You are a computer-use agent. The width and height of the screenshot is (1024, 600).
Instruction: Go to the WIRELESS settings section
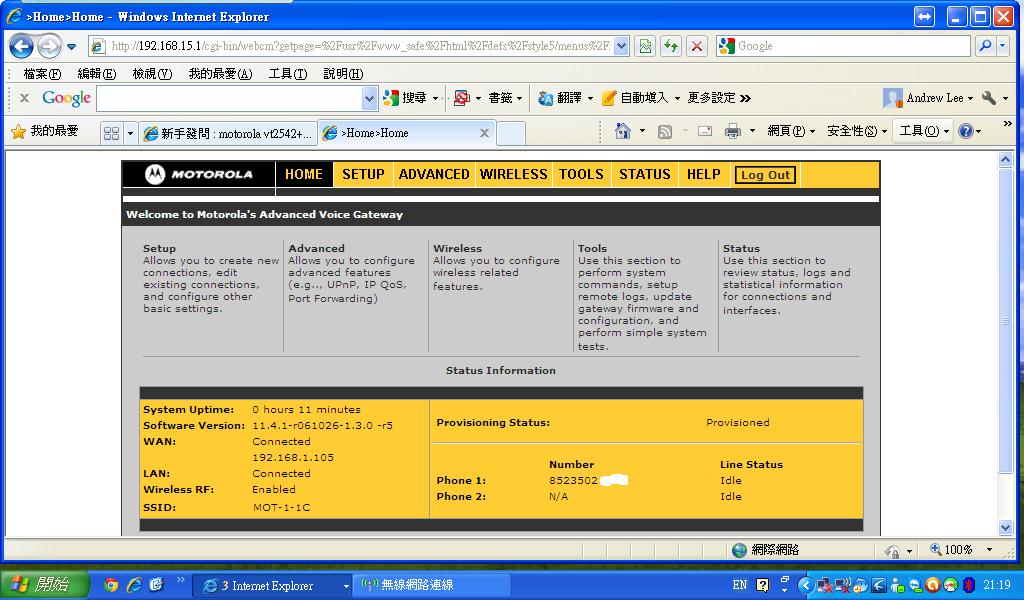tap(513, 174)
